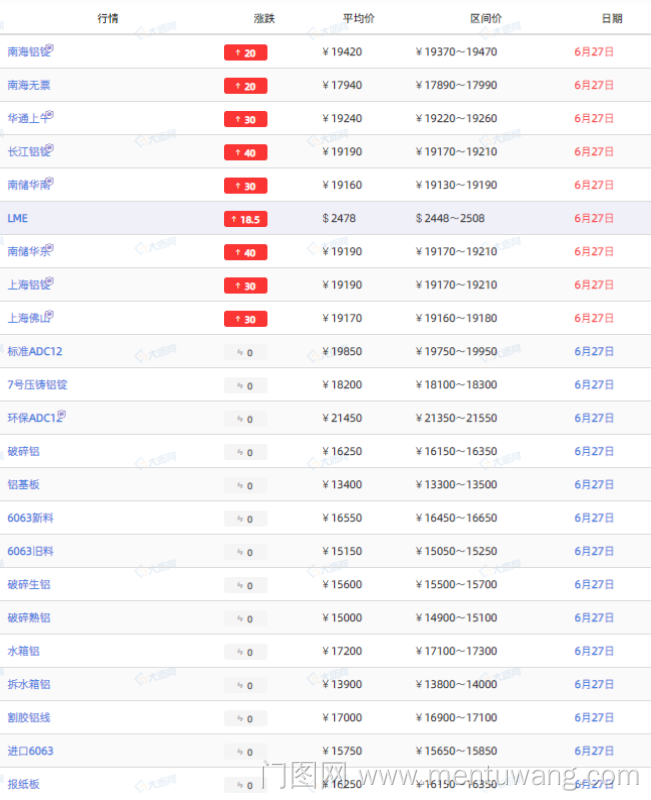
Task: Open the LME price row link
Action: 17,218
